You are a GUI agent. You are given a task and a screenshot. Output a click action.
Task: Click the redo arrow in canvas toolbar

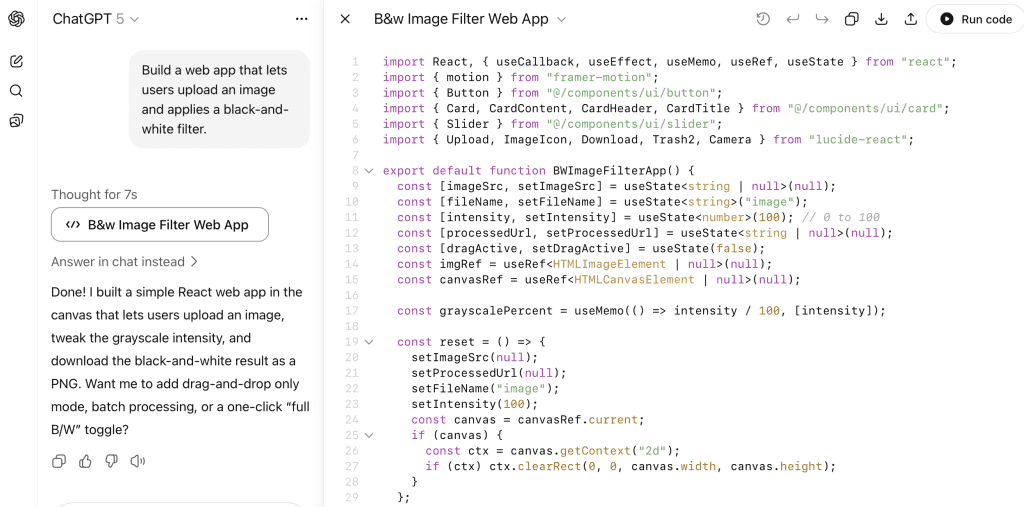click(x=822, y=20)
